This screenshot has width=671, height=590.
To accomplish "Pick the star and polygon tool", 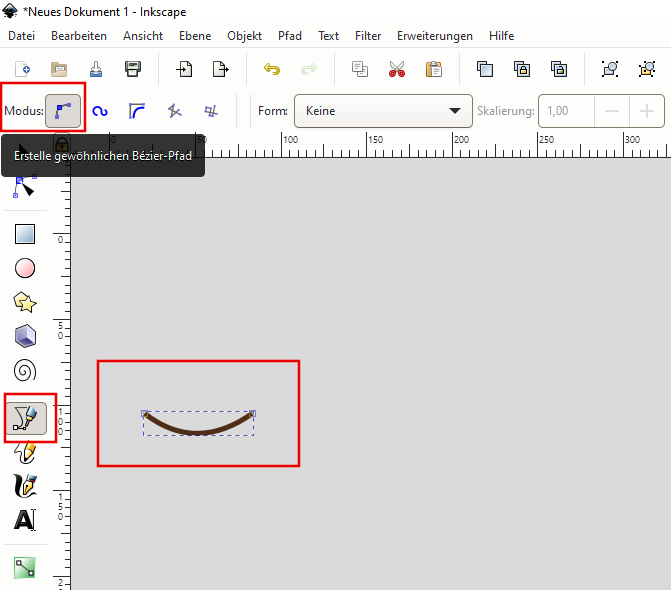I will tap(25, 302).
